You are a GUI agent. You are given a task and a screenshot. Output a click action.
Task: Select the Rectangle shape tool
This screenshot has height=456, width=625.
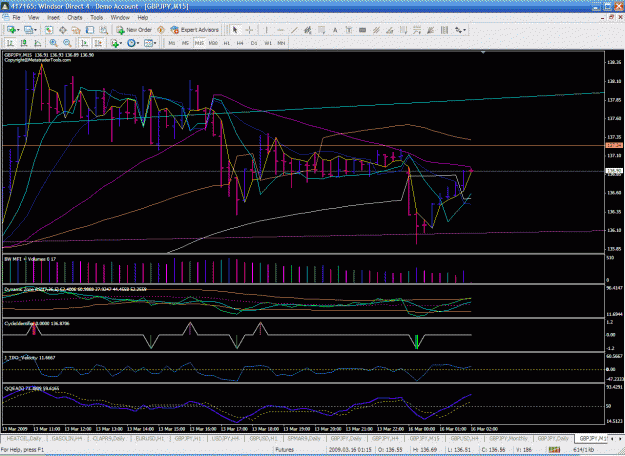[x=362, y=30]
